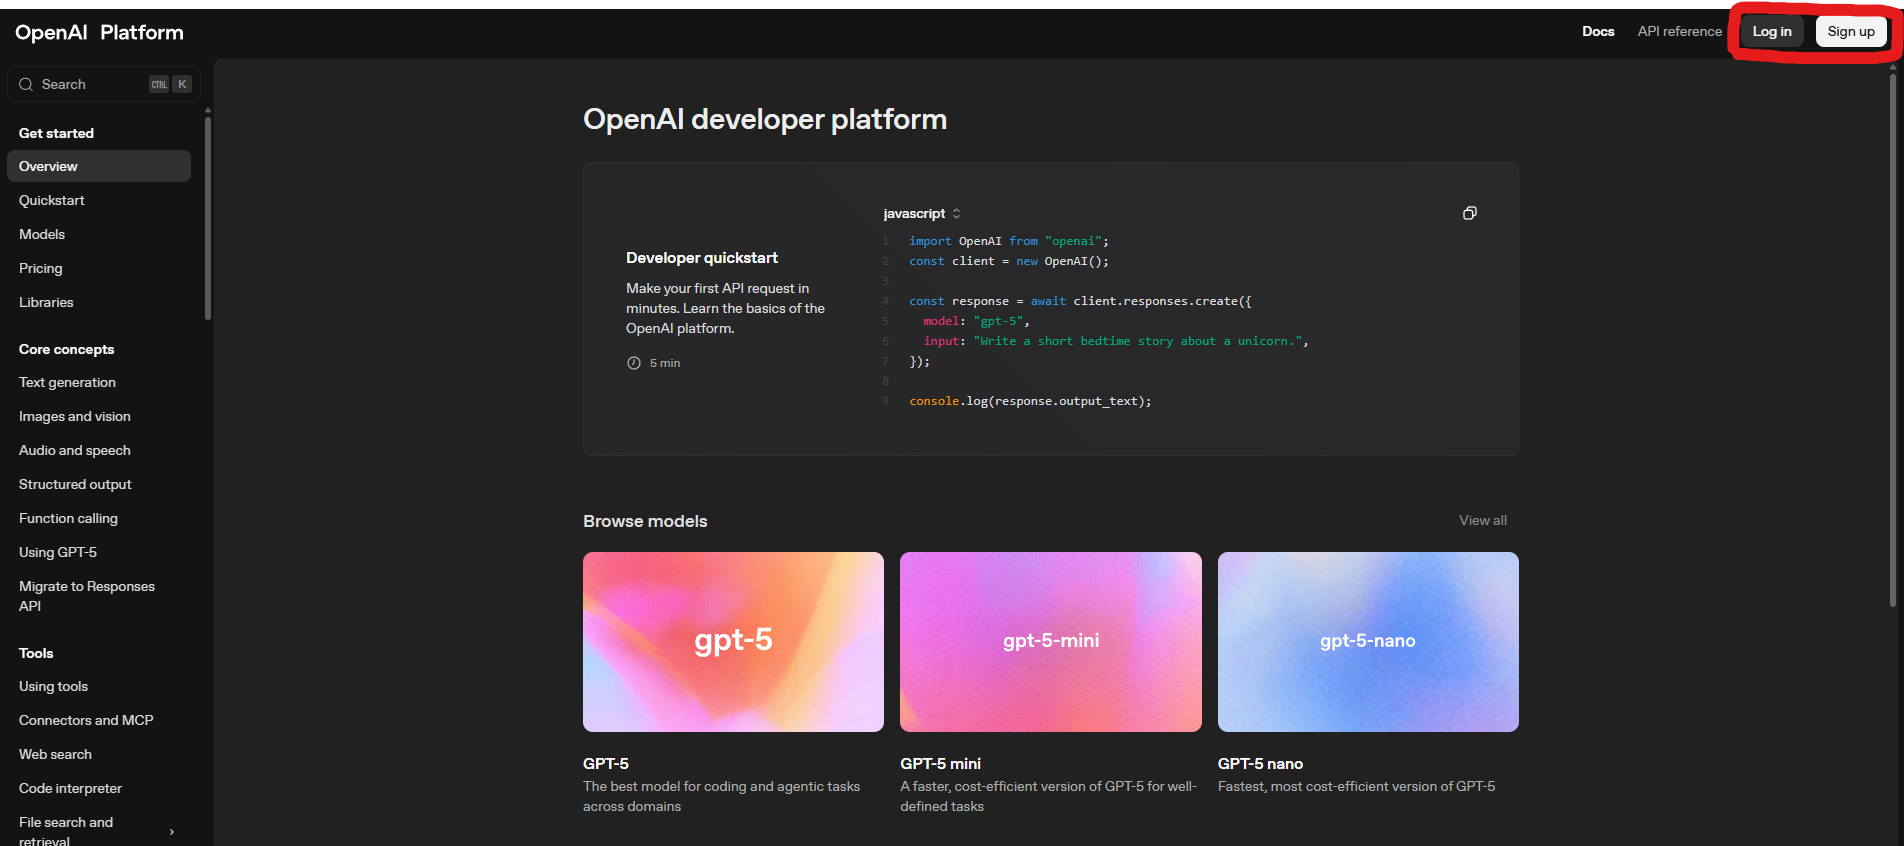Open the gpt-5-mini model card image

pos(1051,642)
